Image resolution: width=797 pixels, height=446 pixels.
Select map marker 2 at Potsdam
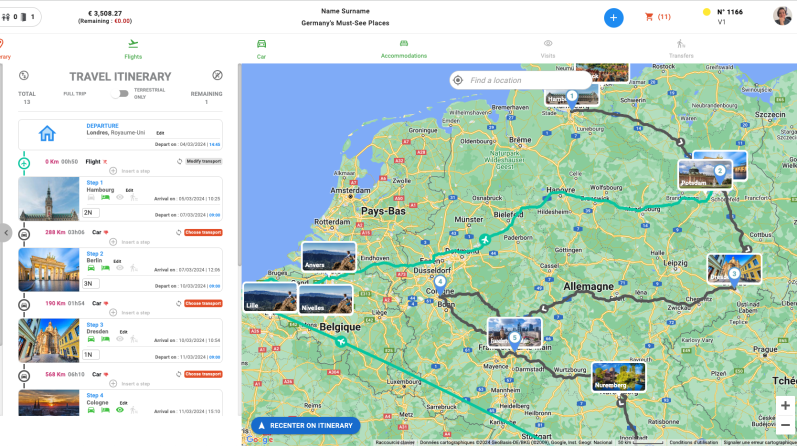pyautogui.click(x=720, y=173)
